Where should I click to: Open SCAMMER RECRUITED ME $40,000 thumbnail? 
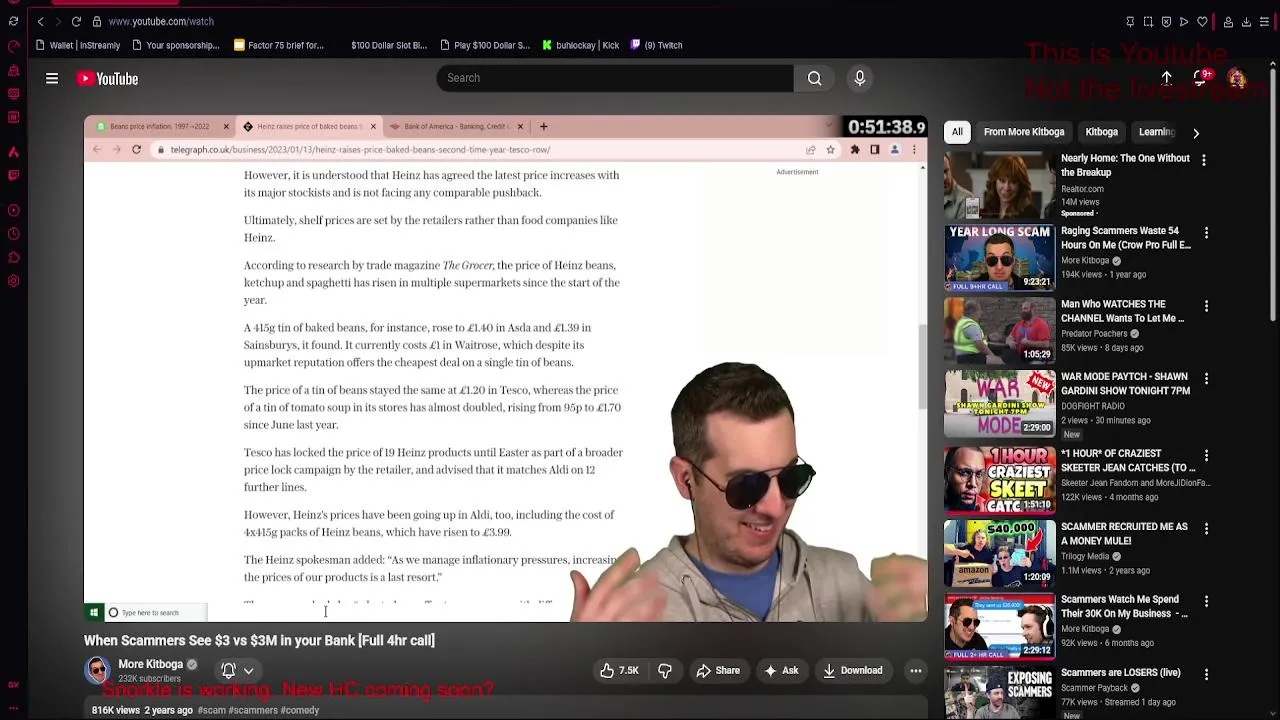pyautogui.click(x=1000, y=552)
